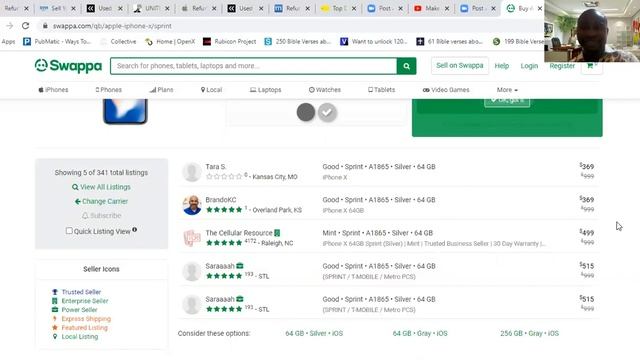Open the Home | OpenX bookmark

pyautogui.click(x=171, y=42)
